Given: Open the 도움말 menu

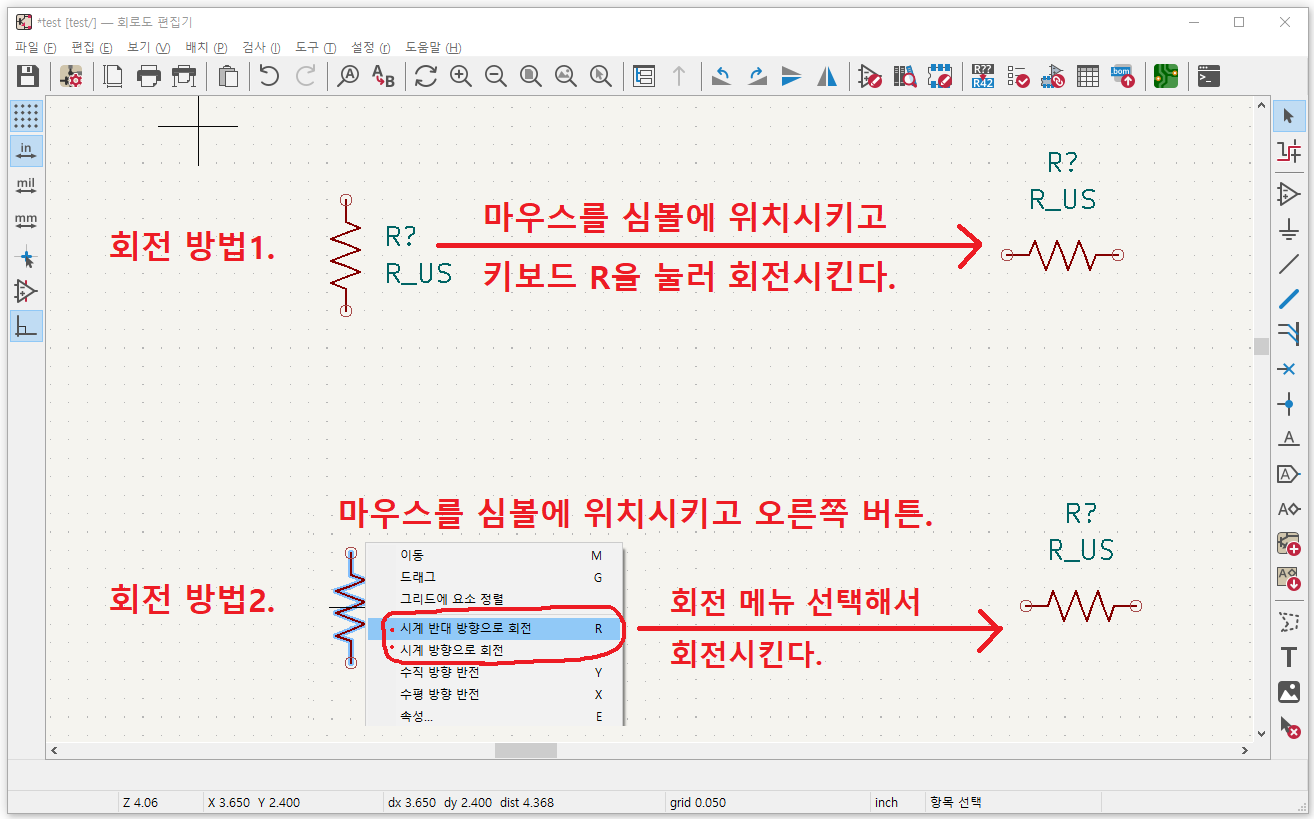Looking at the screenshot, I should [x=433, y=47].
